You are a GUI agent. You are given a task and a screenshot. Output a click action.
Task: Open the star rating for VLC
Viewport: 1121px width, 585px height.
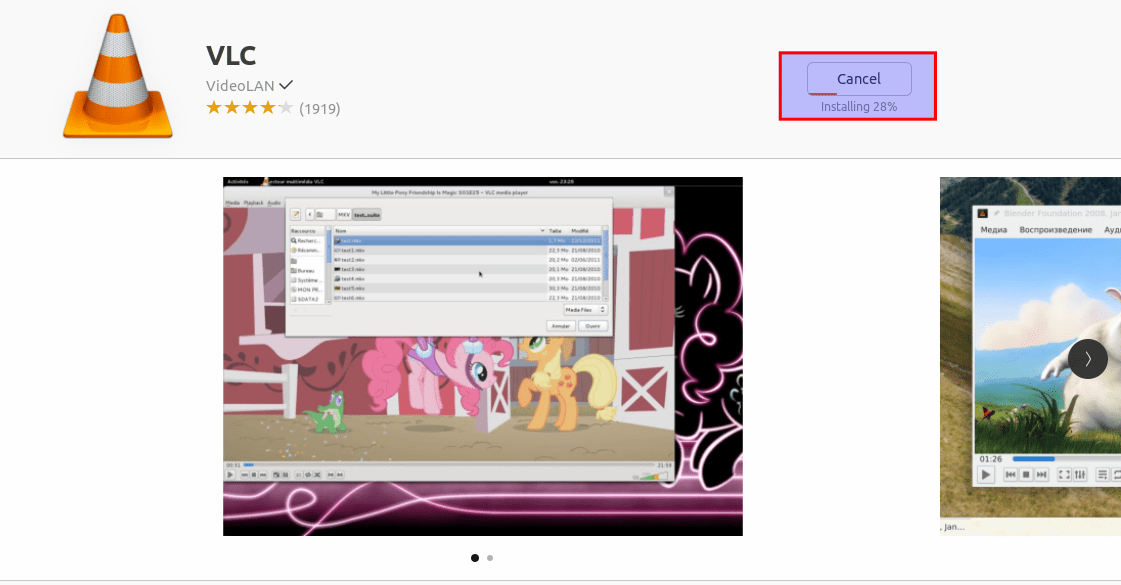point(250,108)
